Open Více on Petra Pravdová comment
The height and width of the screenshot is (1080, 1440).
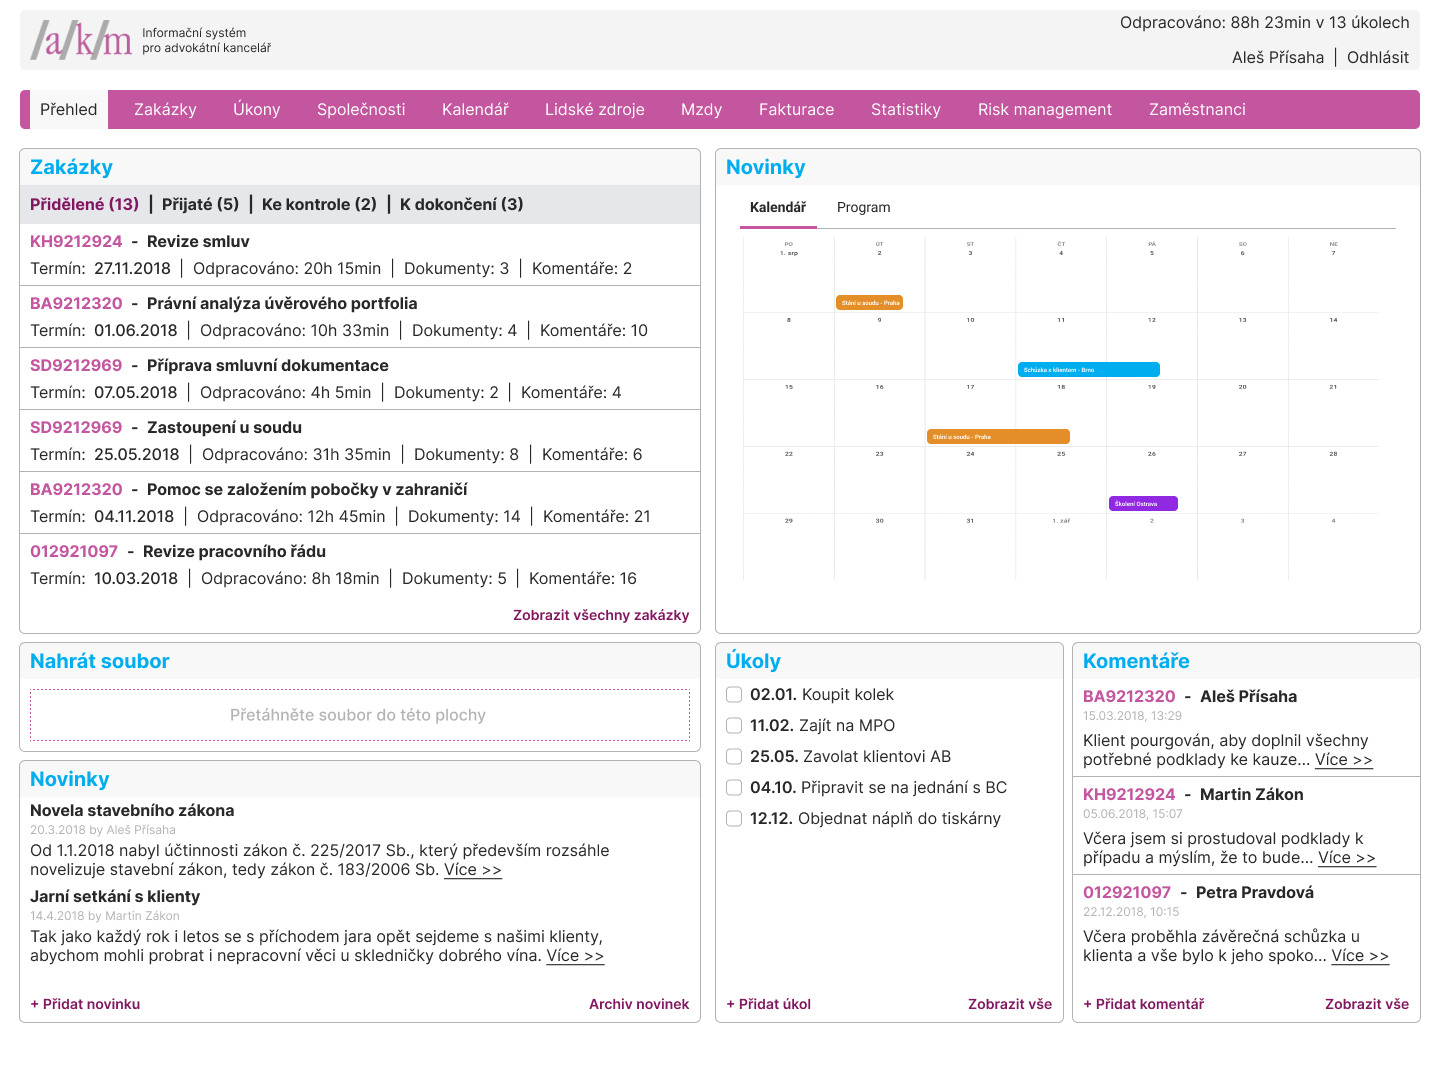[1360, 956]
